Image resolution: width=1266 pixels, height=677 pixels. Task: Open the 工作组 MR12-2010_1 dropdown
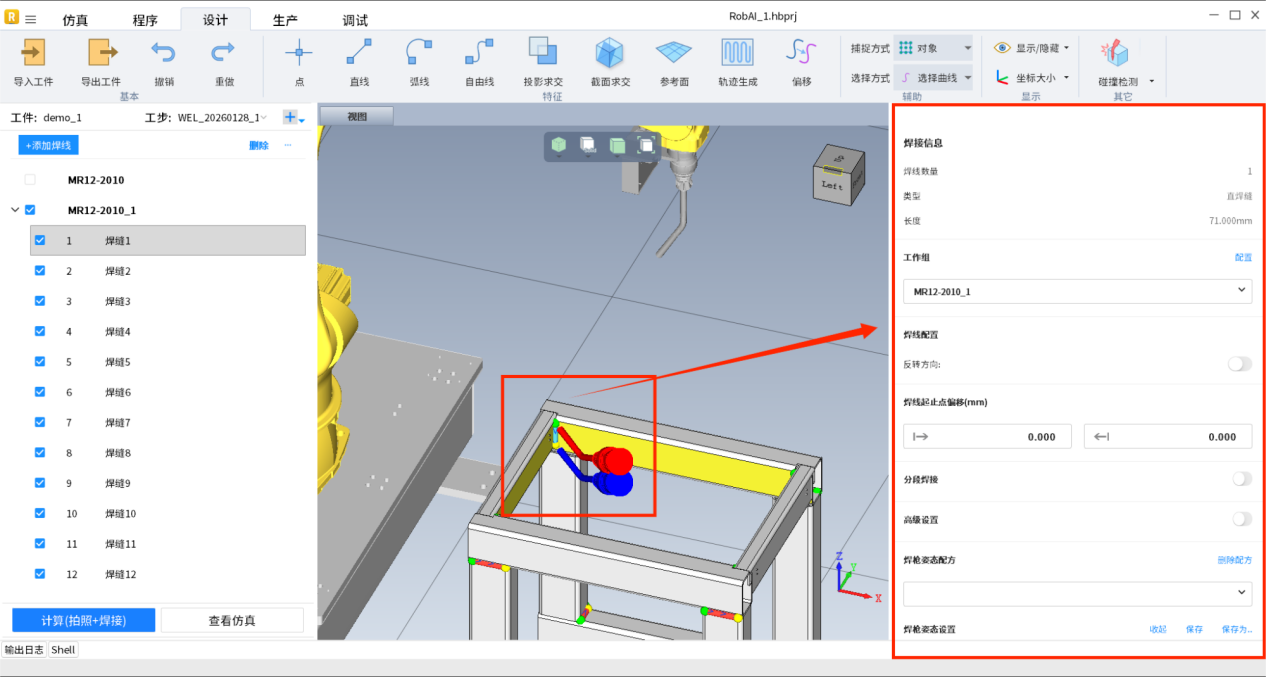pos(1076,291)
